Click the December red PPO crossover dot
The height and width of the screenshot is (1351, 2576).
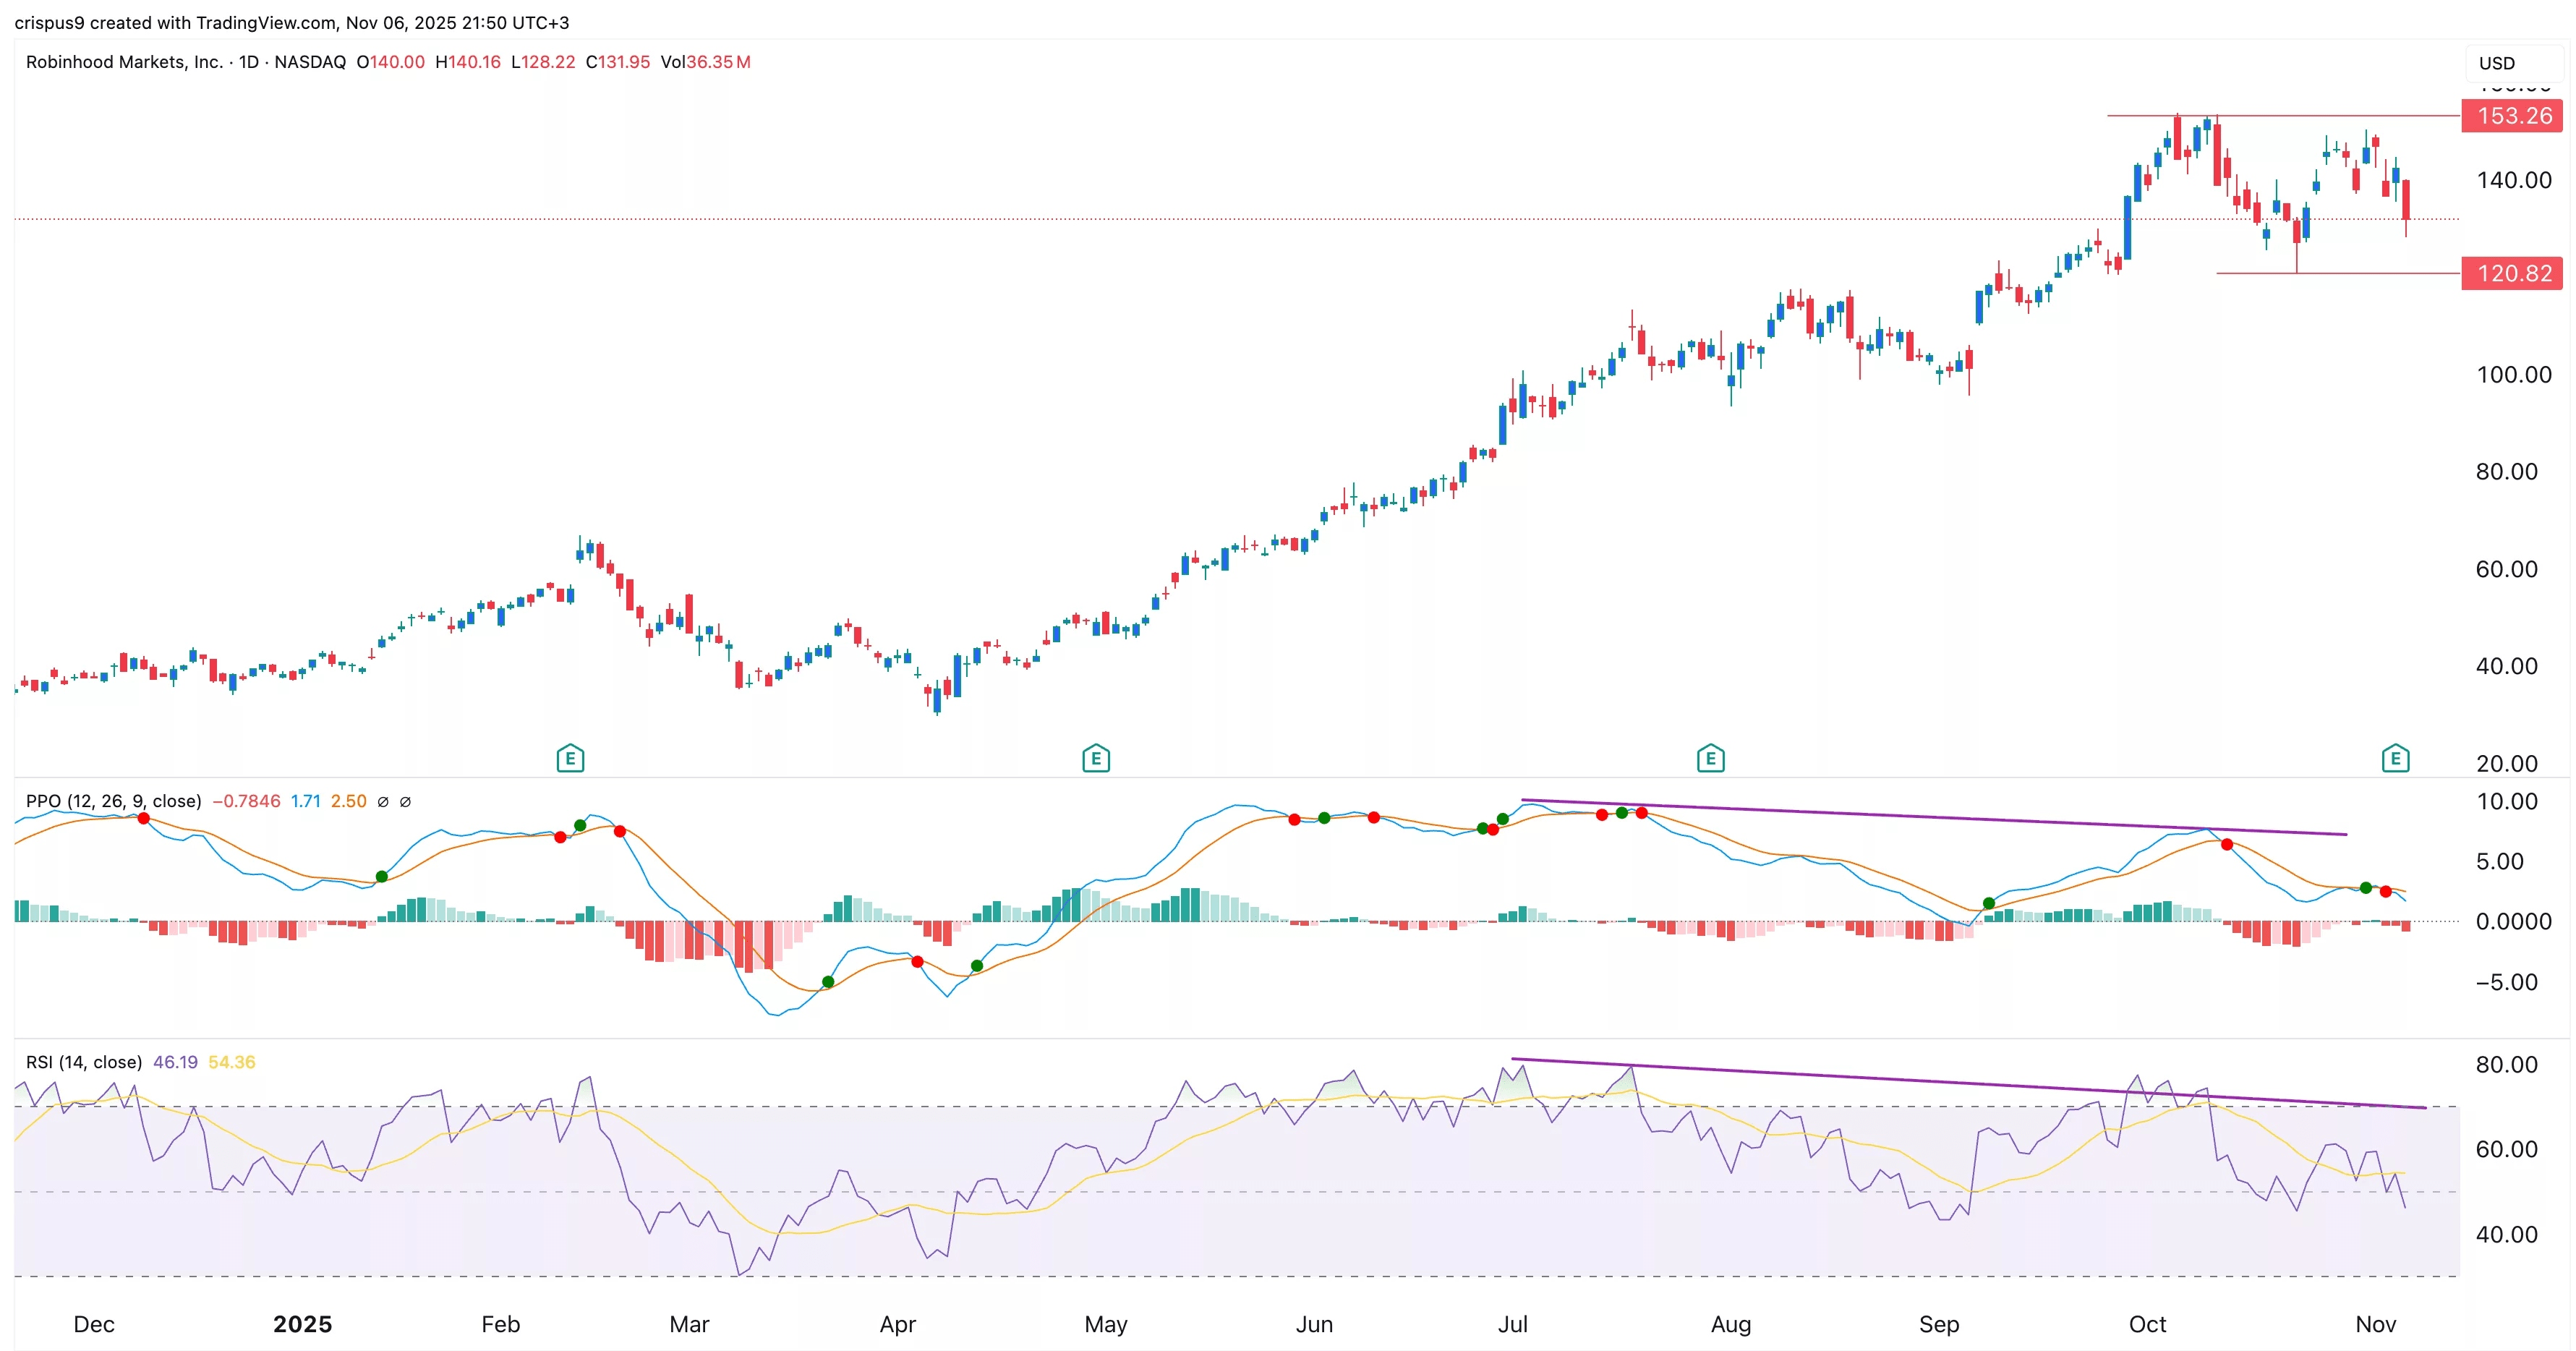coord(144,818)
